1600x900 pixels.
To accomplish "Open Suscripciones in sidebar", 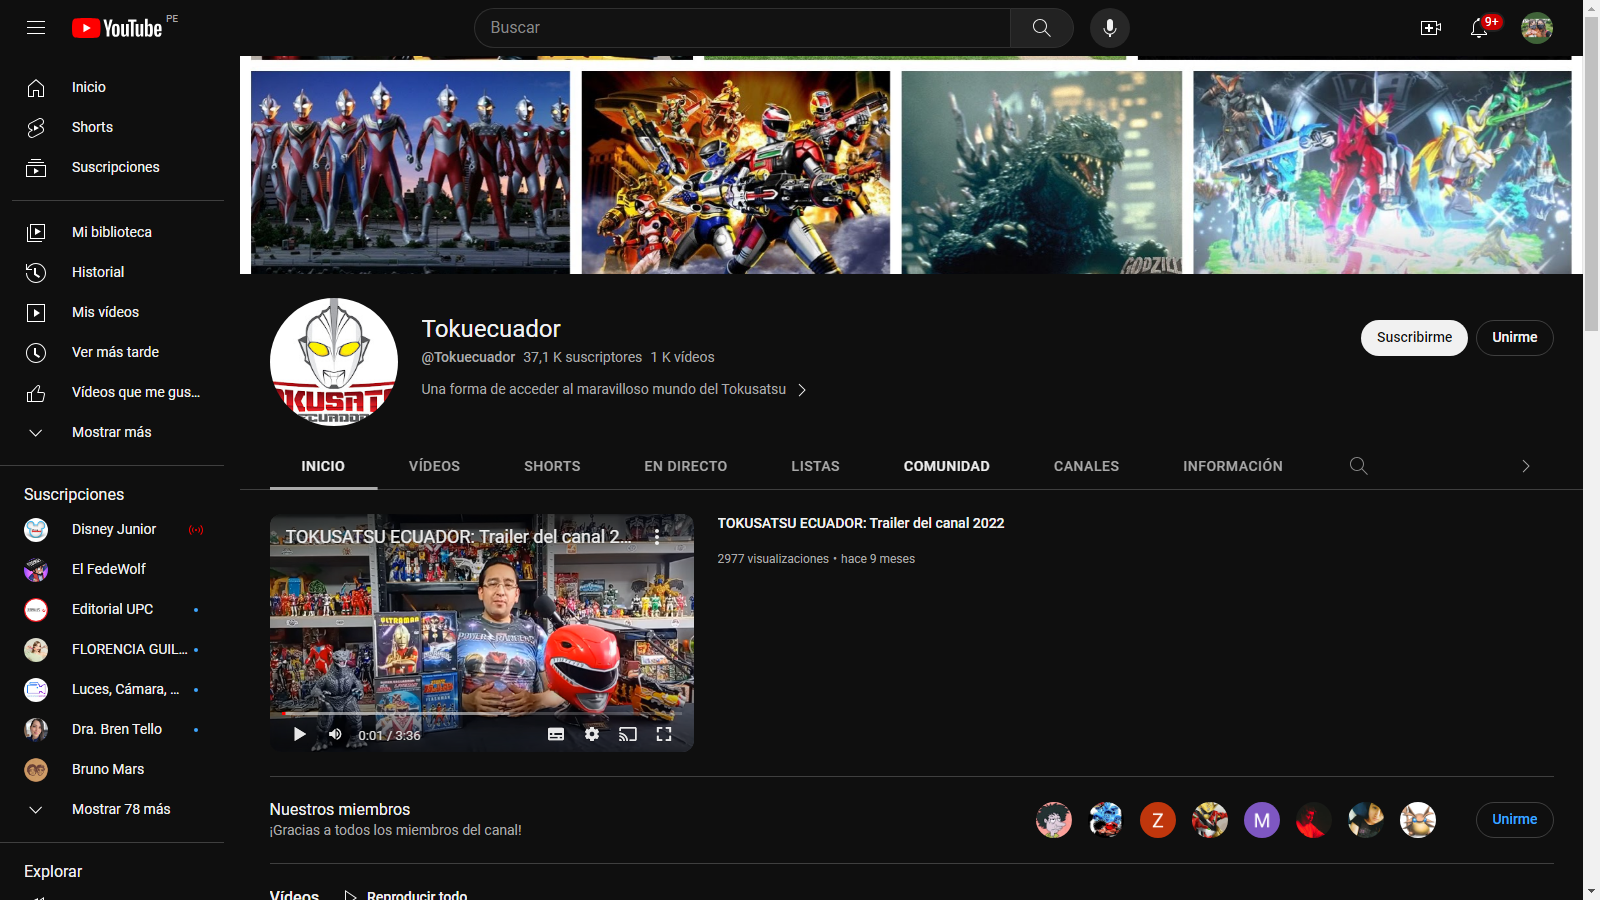I will pyautogui.click(x=112, y=167).
